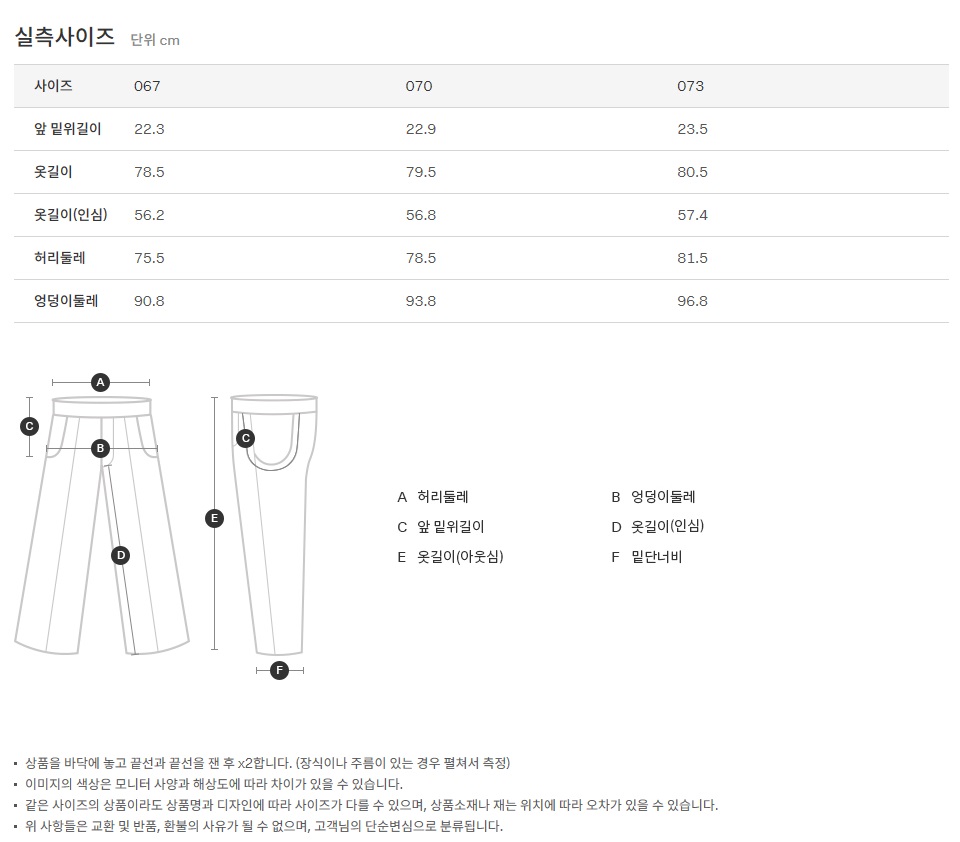Click the 엉덩이둘레 row label in table
The height and width of the screenshot is (842, 960).
point(66,301)
